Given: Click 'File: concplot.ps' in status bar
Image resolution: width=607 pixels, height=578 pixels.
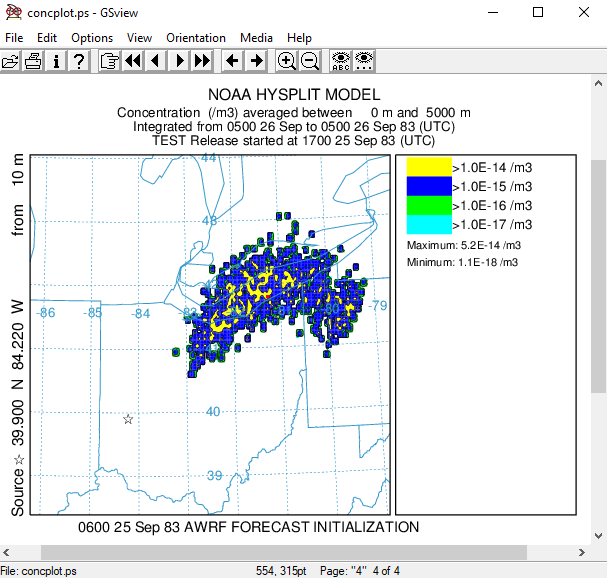Looking at the screenshot, I should (x=38, y=571).
